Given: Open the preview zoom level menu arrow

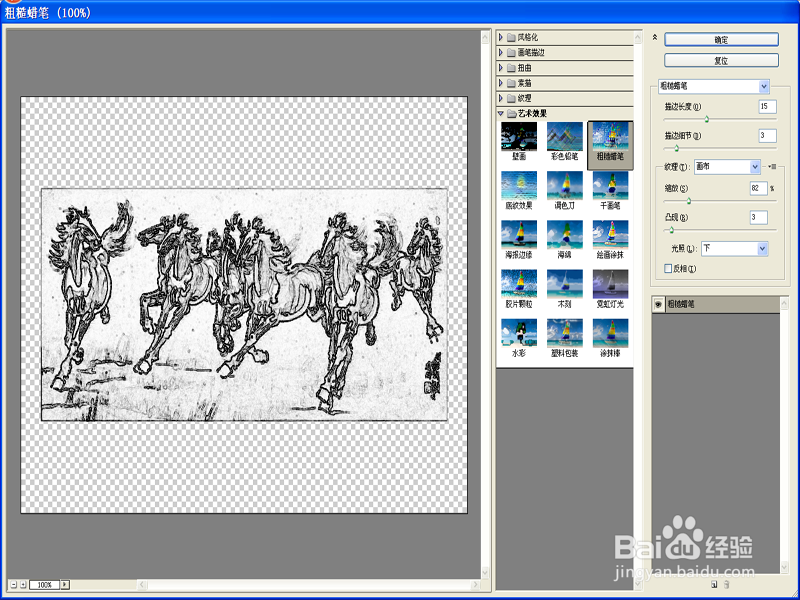Looking at the screenshot, I should pyautogui.click(x=65, y=585).
